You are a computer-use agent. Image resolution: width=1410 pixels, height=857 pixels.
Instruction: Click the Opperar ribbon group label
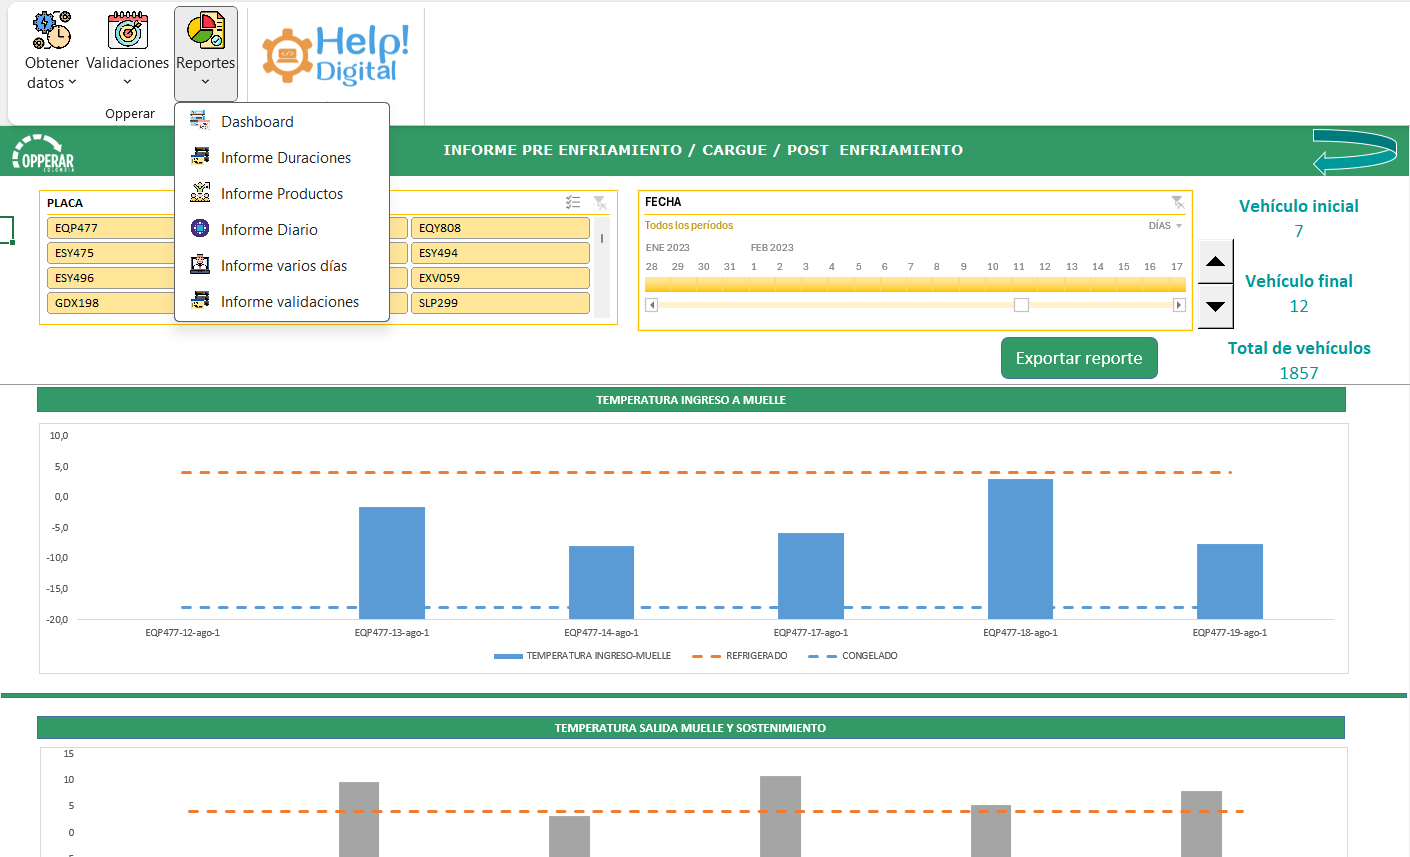point(130,114)
